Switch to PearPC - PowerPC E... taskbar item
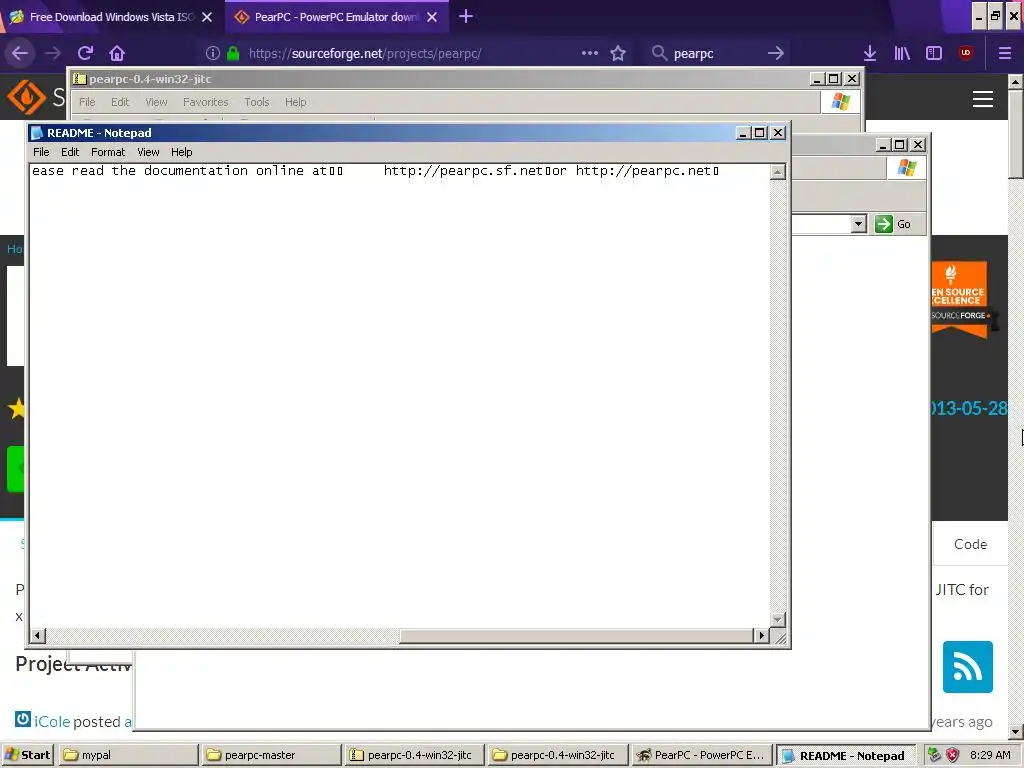1024x768 pixels. coord(701,755)
